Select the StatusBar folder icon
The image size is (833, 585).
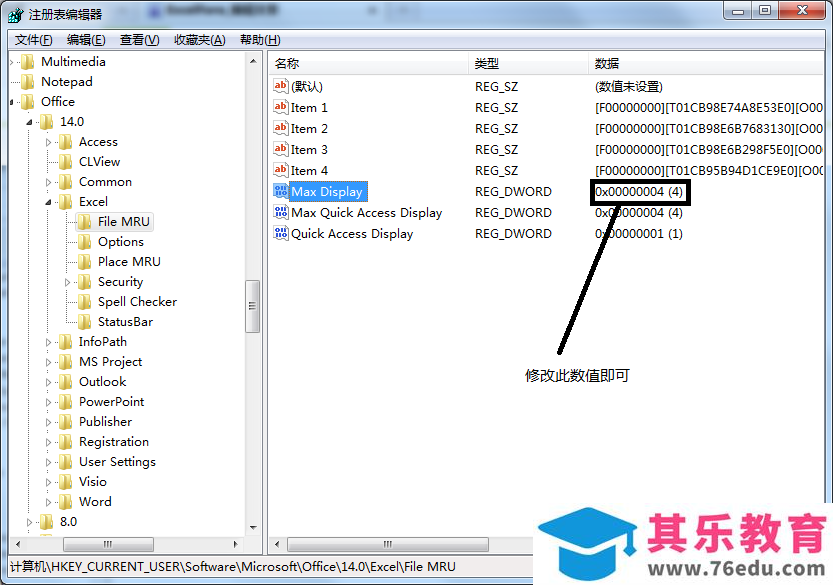pyautogui.click(x=85, y=322)
